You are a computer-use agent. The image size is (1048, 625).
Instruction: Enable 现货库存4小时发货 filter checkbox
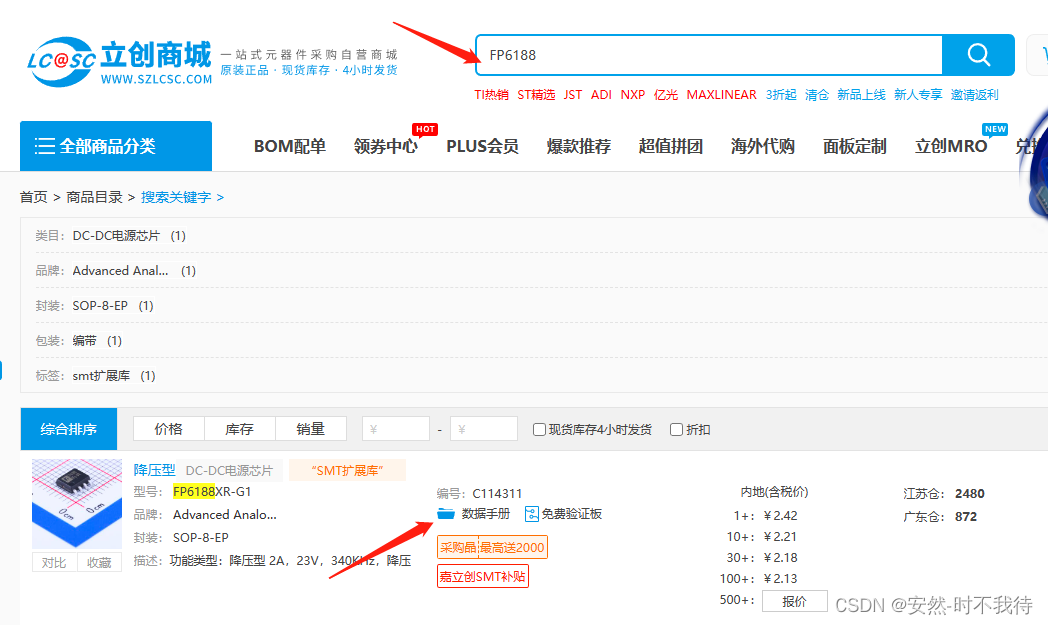click(x=539, y=428)
